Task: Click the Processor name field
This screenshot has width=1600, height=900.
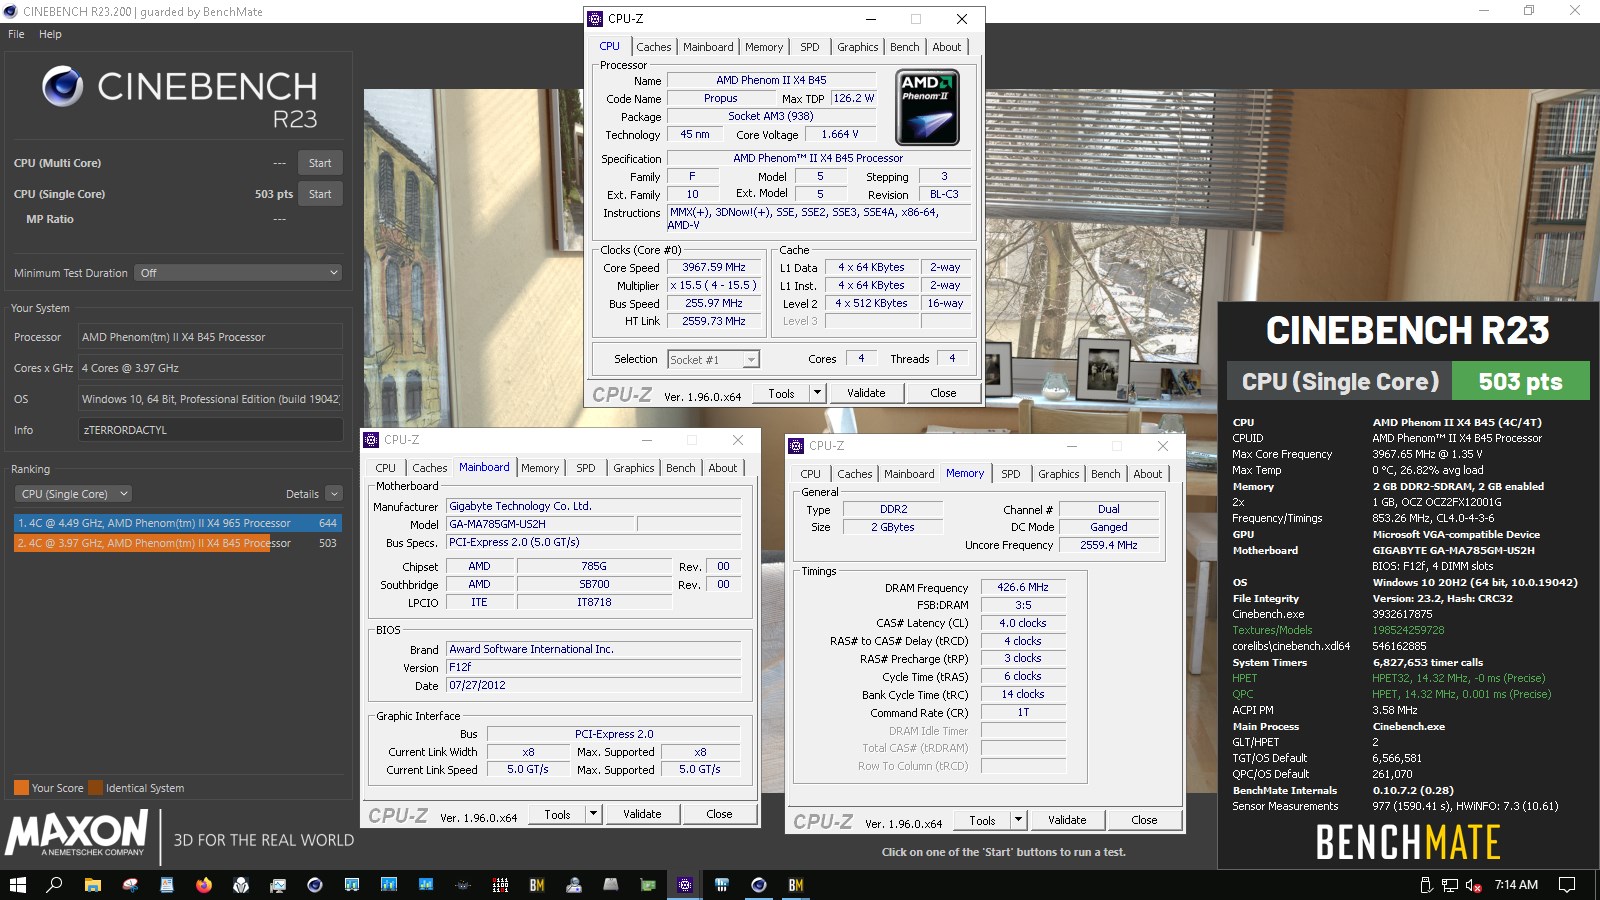Action: pos(210,337)
